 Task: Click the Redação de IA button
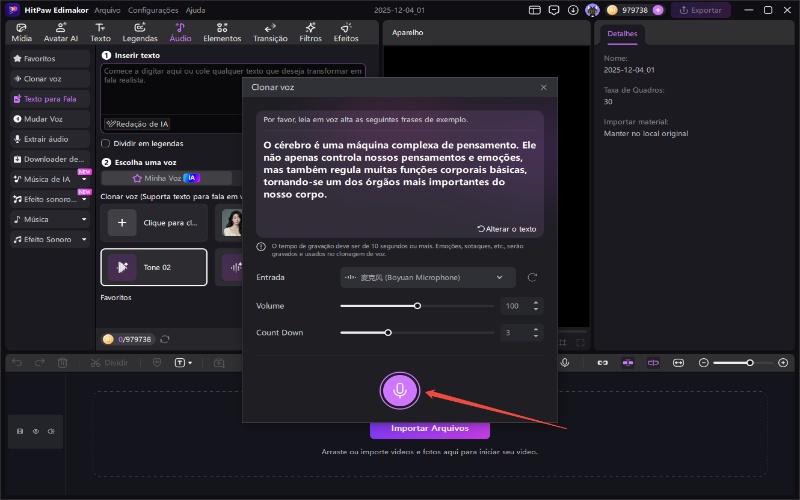[x=137, y=124]
